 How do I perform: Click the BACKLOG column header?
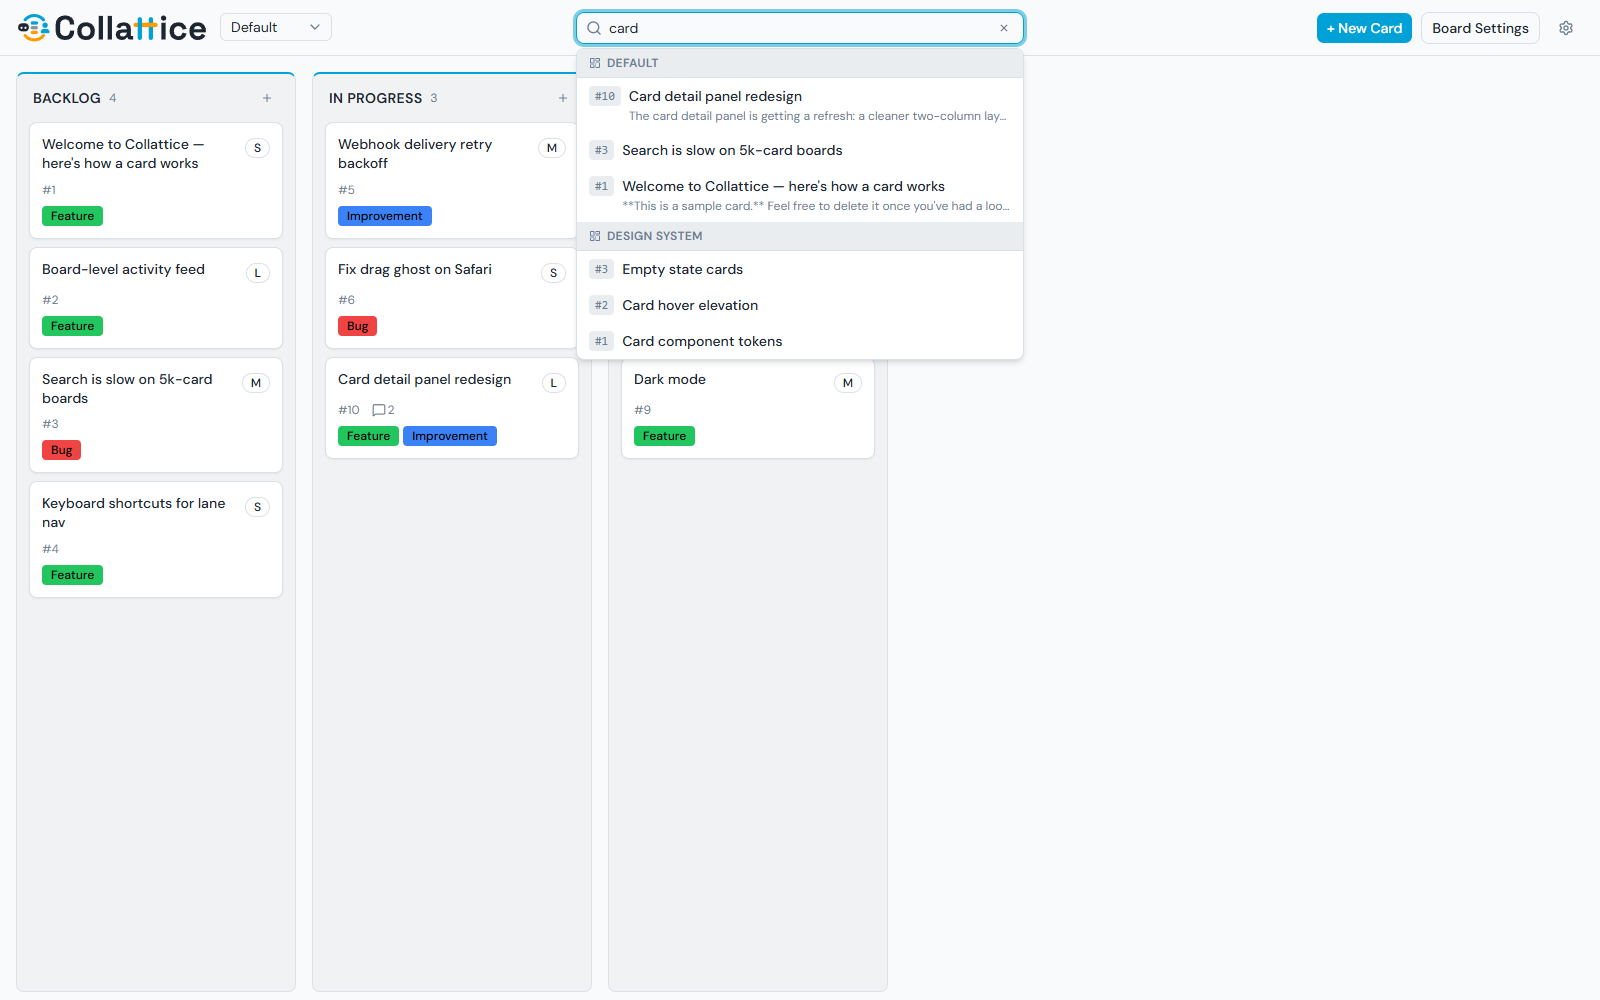[67, 98]
